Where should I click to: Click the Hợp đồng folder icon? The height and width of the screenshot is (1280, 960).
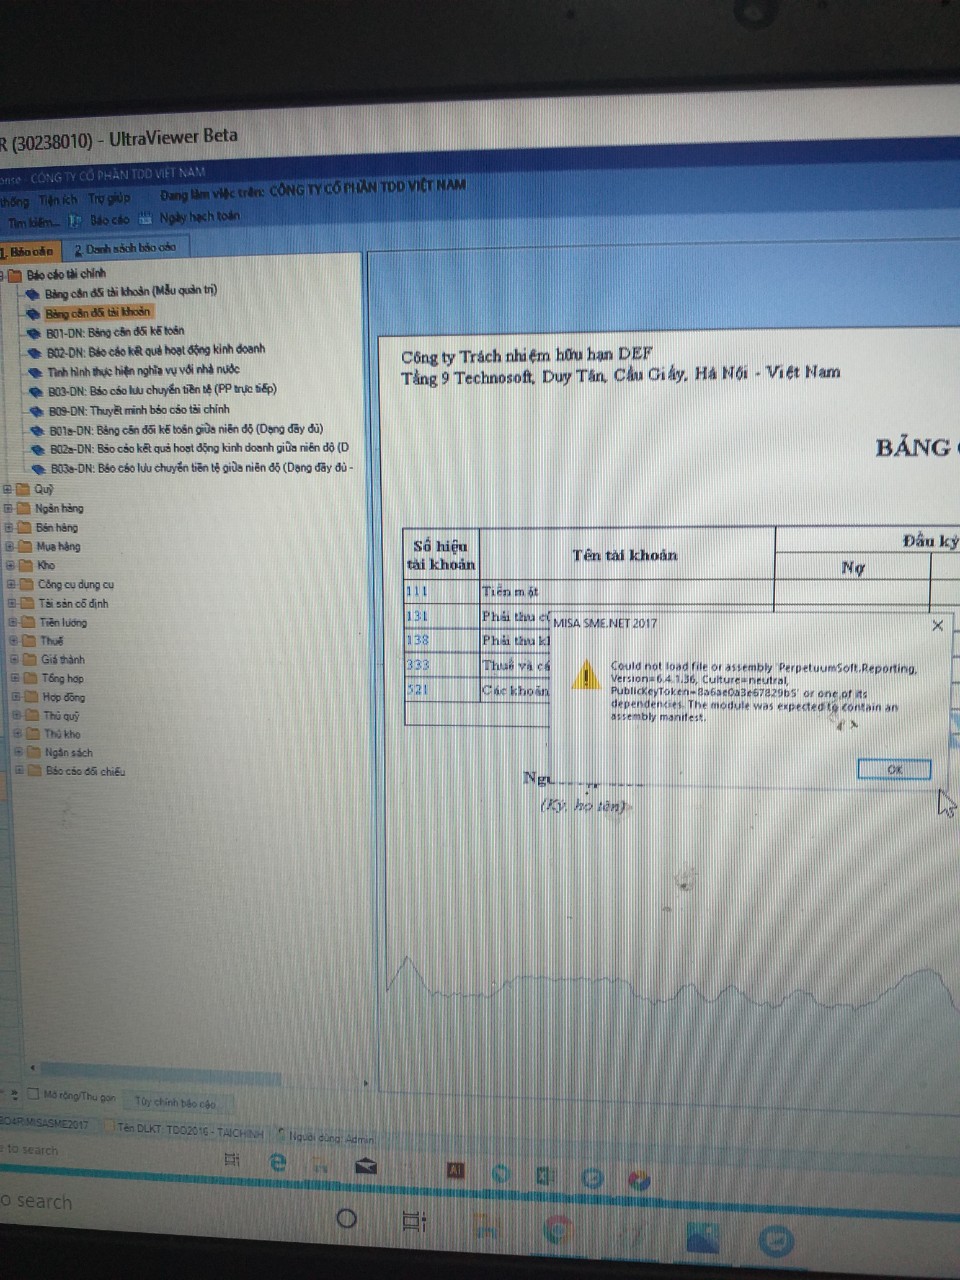pos(31,697)
